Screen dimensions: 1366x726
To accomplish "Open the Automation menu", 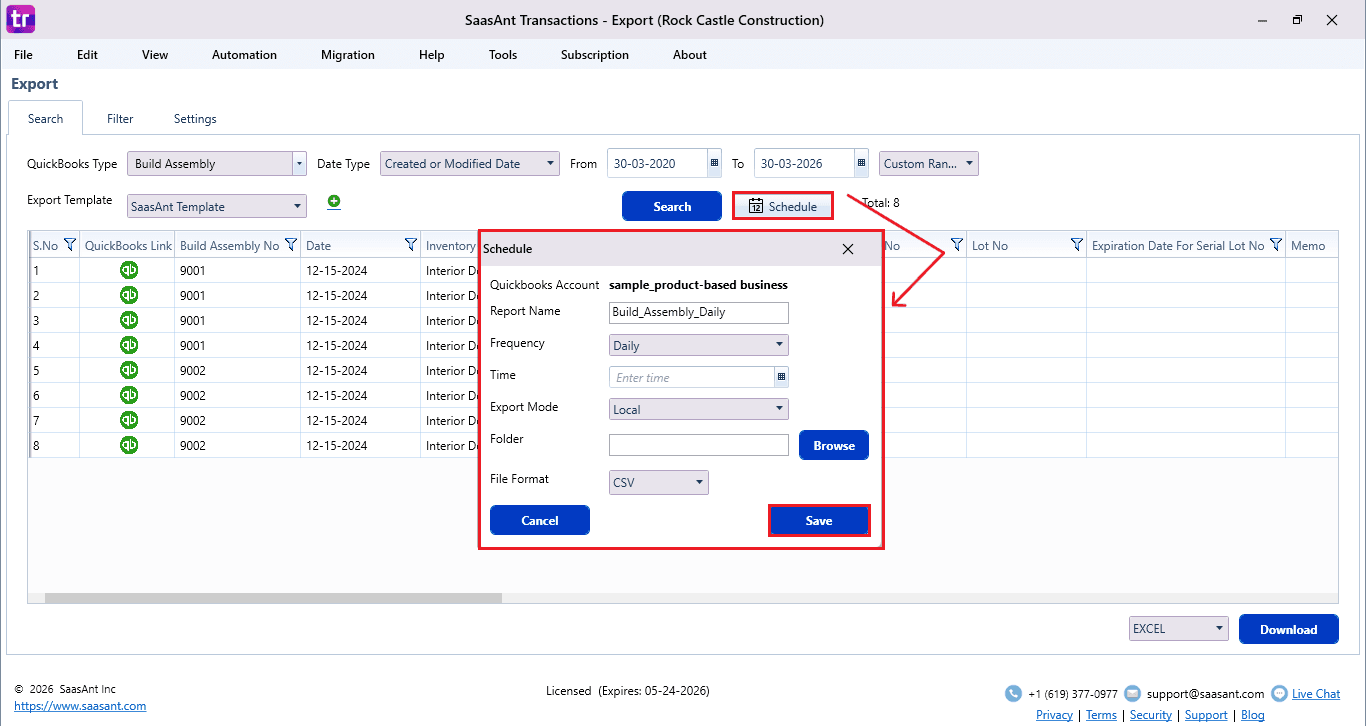I will (x=244, y=55).
